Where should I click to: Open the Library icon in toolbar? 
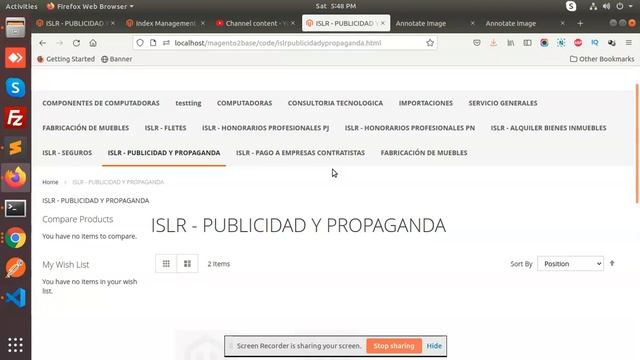[511, 43]
